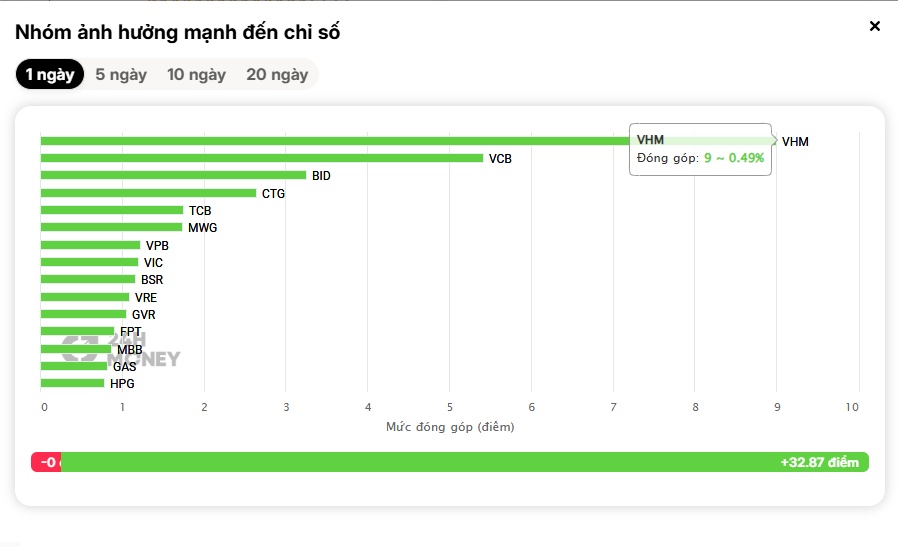Click the CTG contribution bar
The image size is (898, 547).
click(148, 193)
